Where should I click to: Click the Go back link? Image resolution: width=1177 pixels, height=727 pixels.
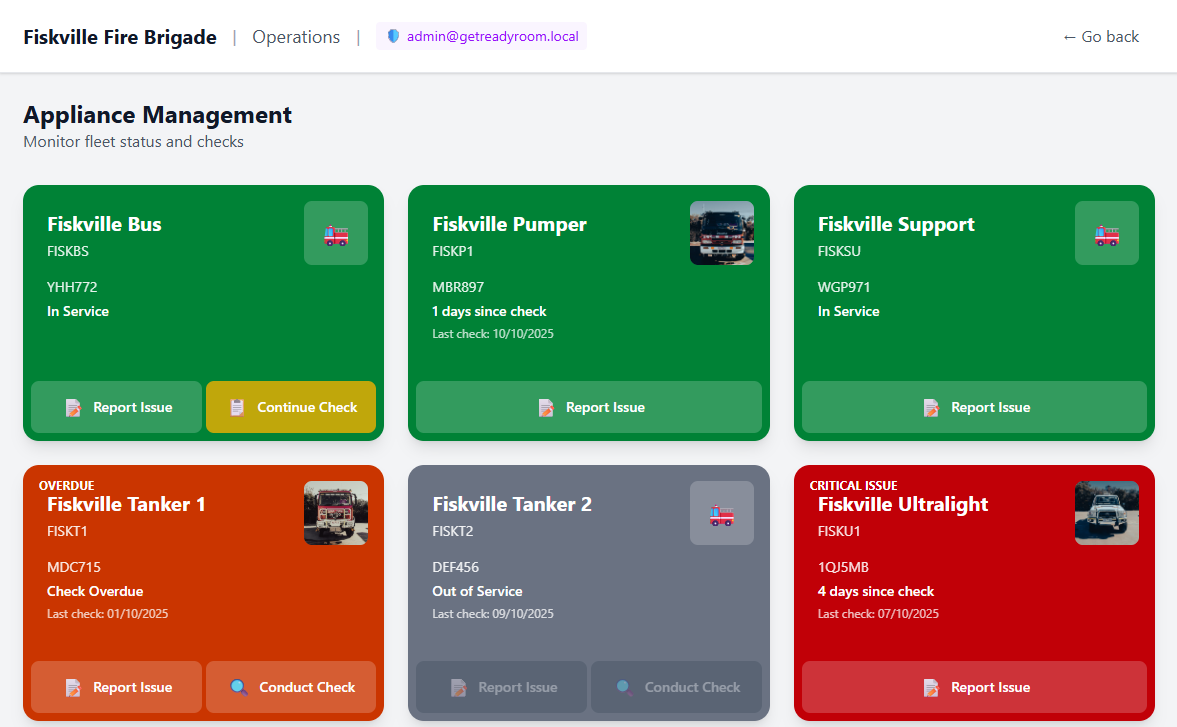[1100, 36]
